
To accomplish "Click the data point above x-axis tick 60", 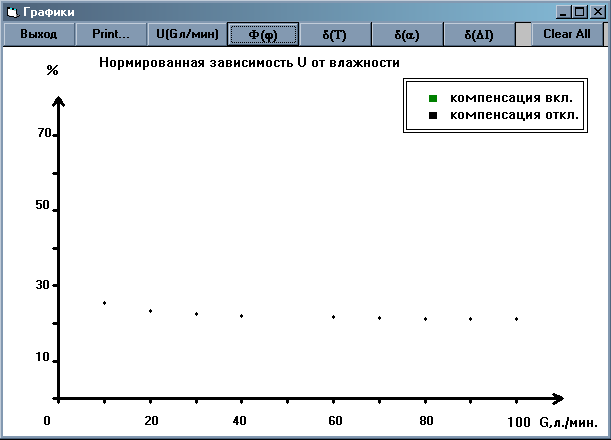I will (334, 317).
